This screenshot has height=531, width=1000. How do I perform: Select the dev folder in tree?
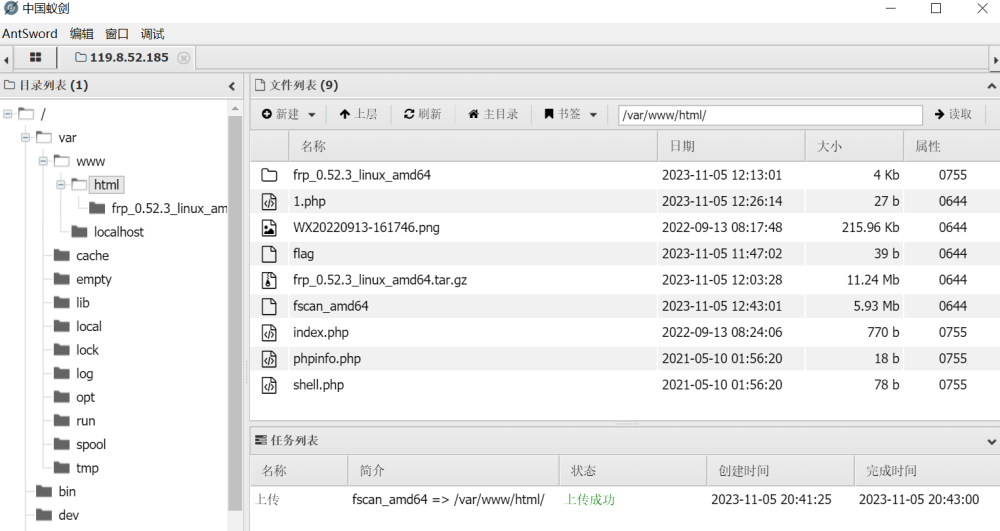[x=68, y=515]
